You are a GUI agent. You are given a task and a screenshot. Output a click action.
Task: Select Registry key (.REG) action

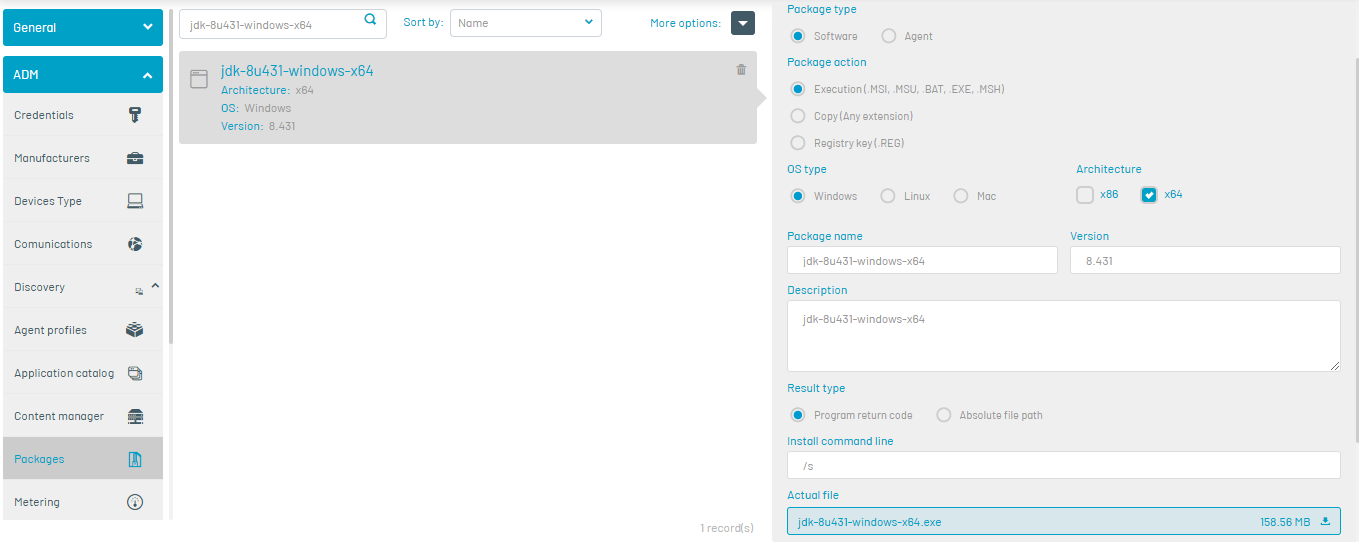798,143
